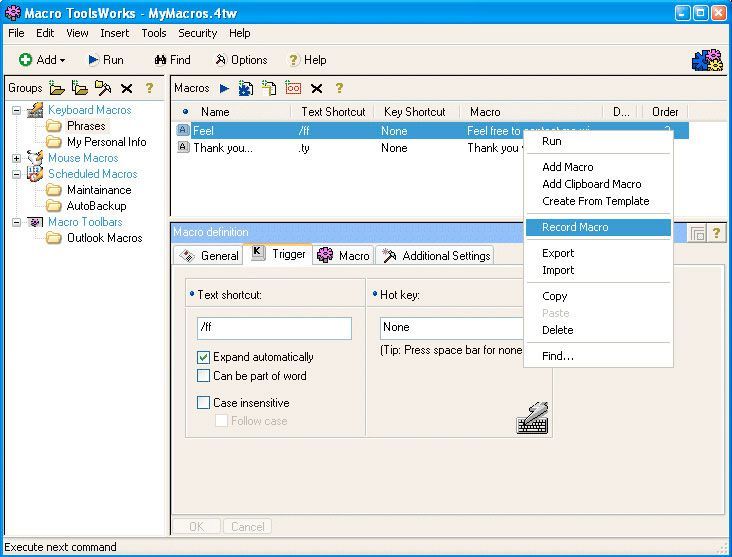Click the Key Shortcut column header

click(415, 112)
